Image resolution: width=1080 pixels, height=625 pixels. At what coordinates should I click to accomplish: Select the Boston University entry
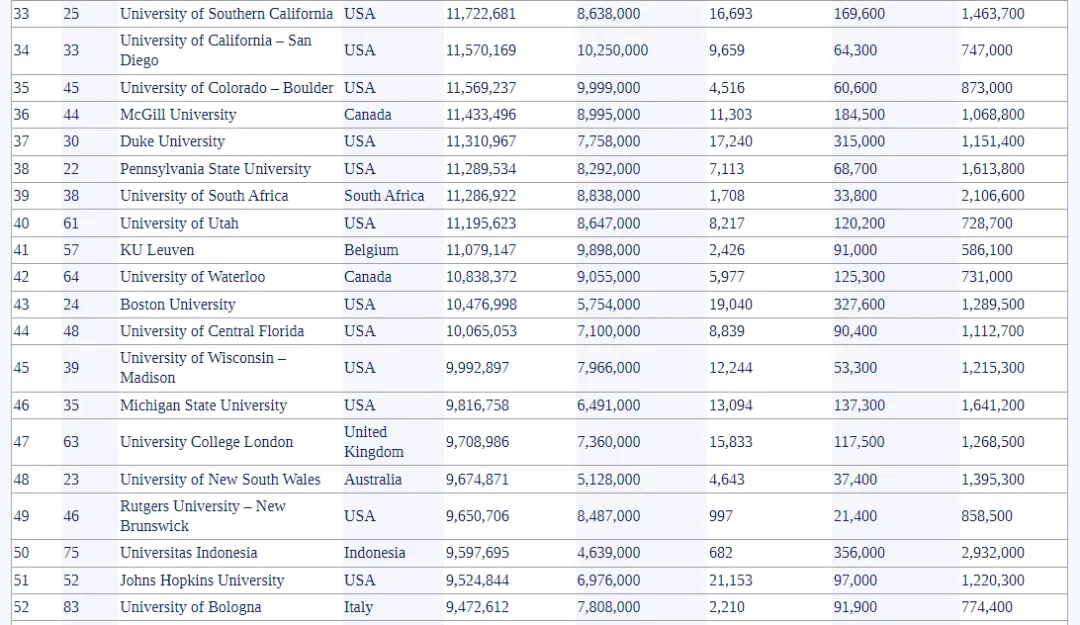177,304
